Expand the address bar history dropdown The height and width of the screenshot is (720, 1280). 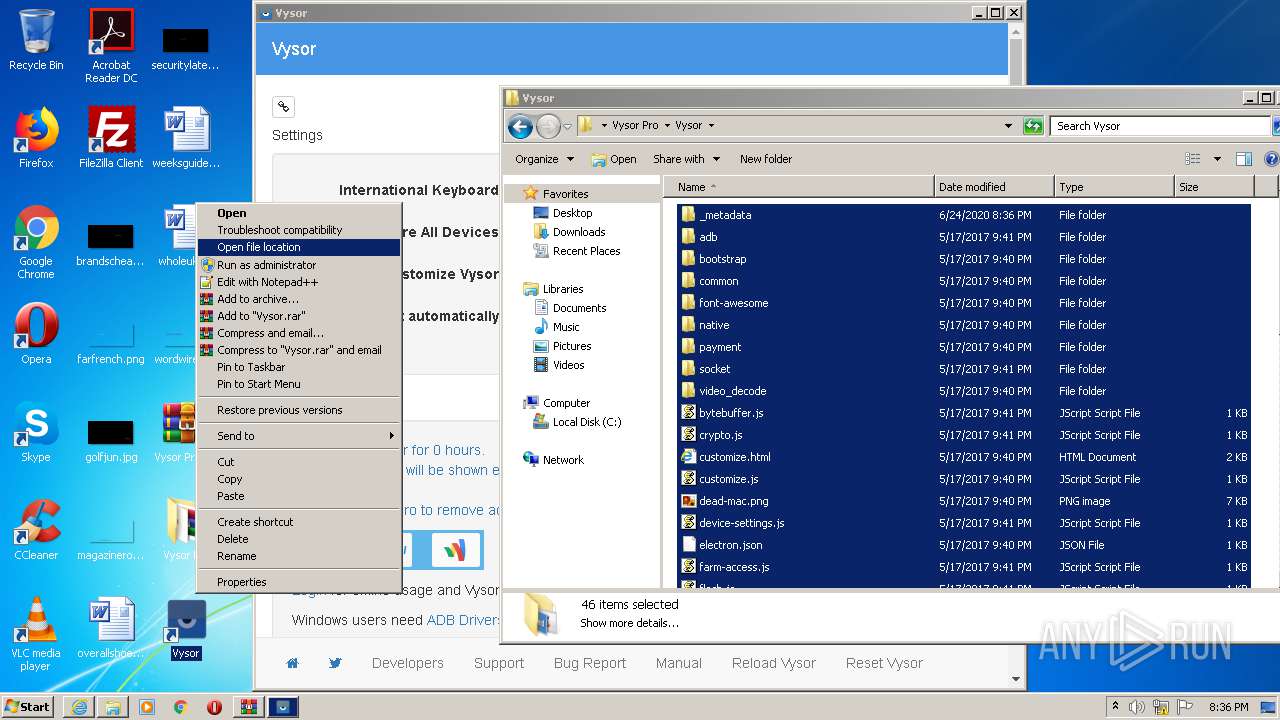[x=1008, y=126]
